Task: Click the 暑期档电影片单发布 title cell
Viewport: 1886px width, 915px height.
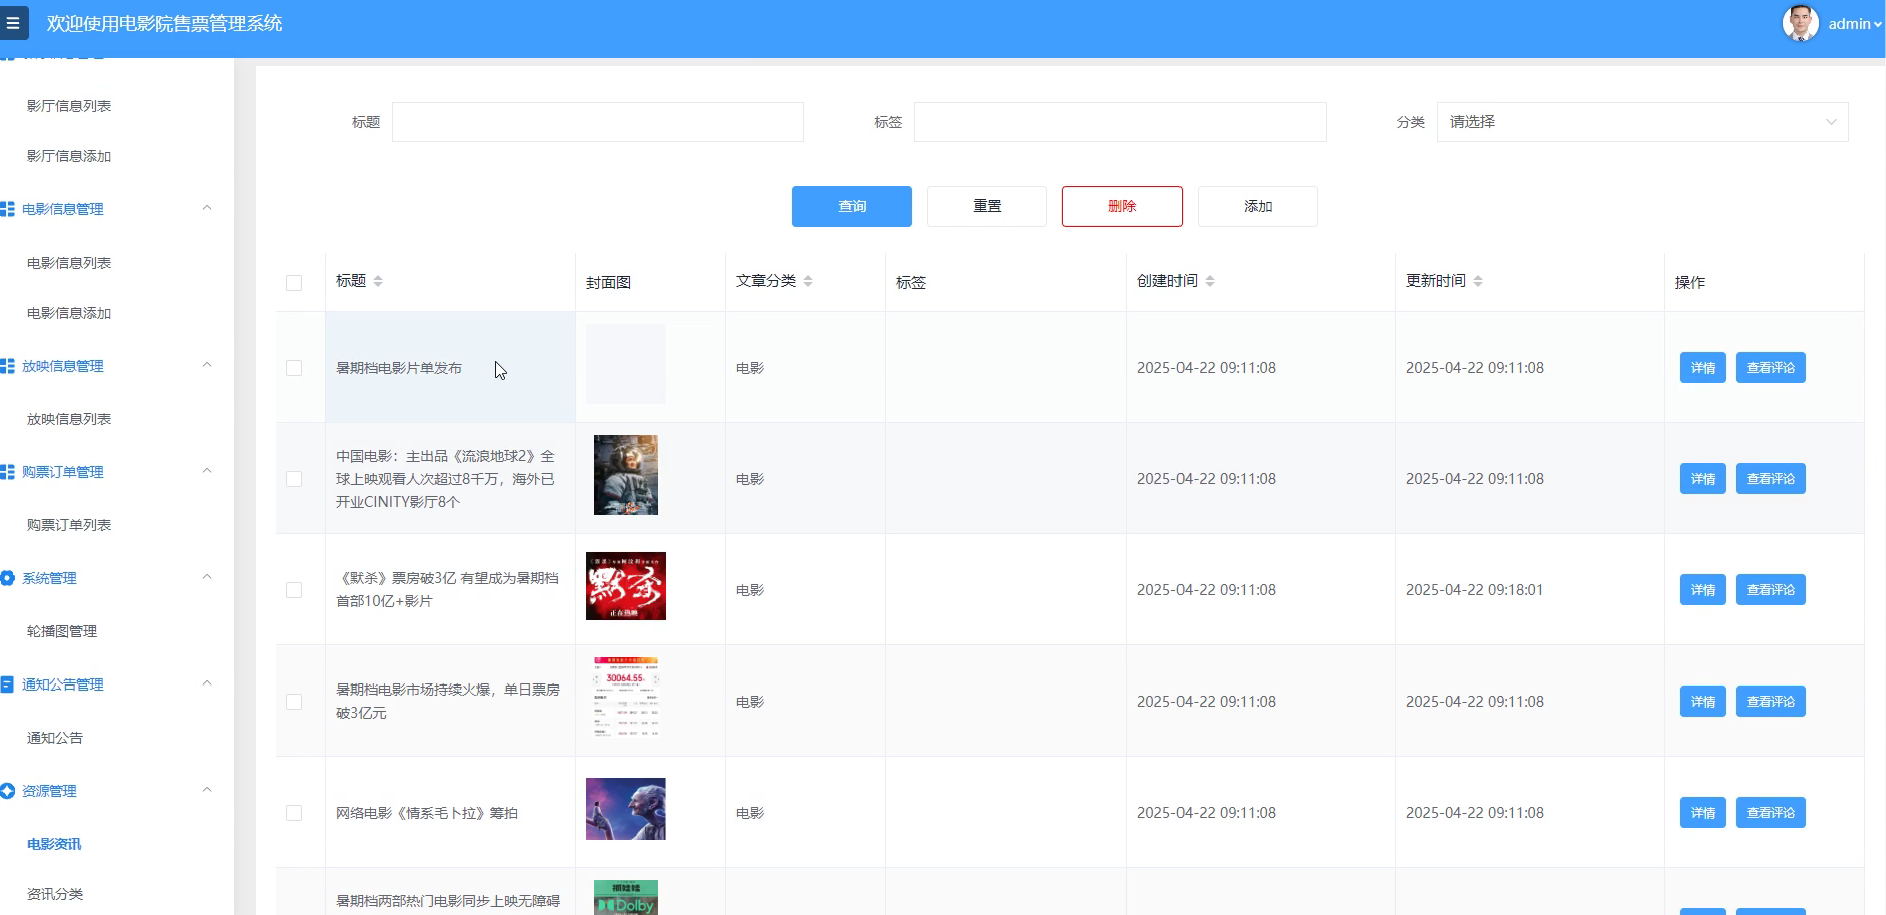Action: (x=450, y=367)
